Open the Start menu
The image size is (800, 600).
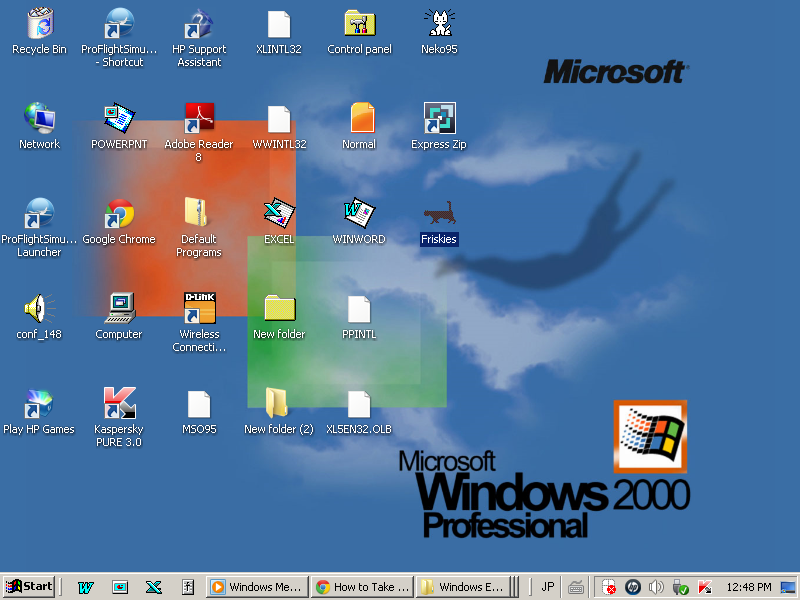pyautogui.click(x=27, y=586)
